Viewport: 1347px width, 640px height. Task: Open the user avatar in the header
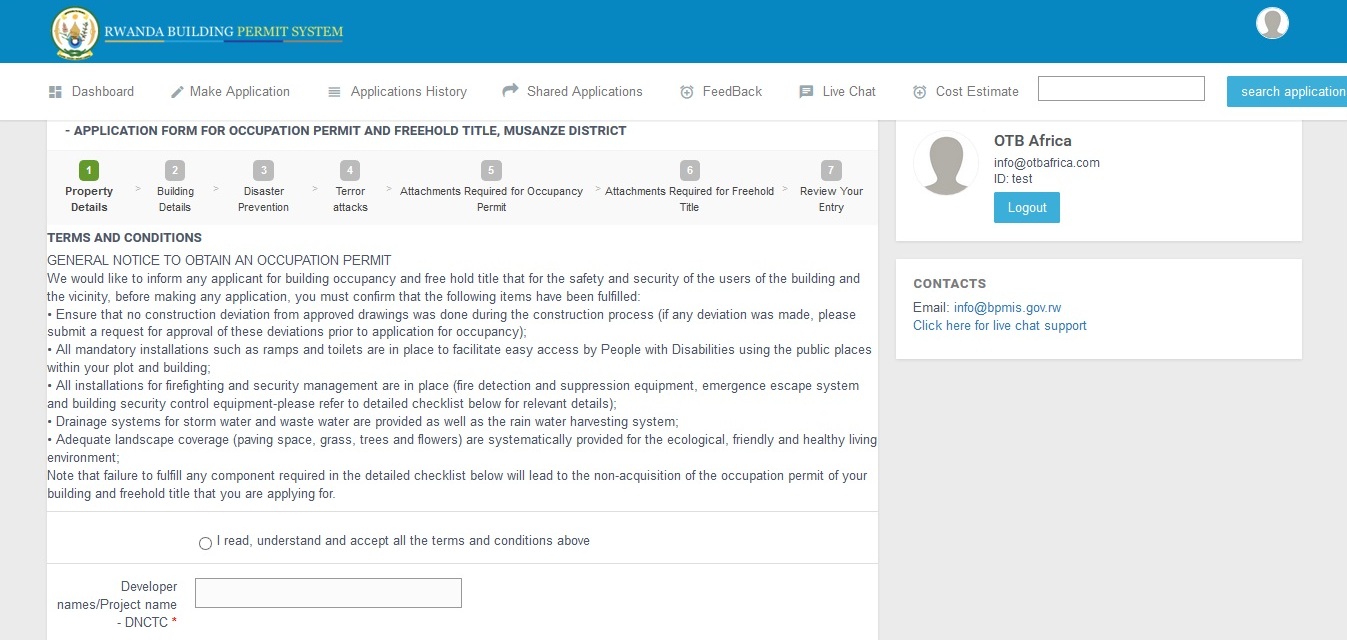tap(1272, 23)
